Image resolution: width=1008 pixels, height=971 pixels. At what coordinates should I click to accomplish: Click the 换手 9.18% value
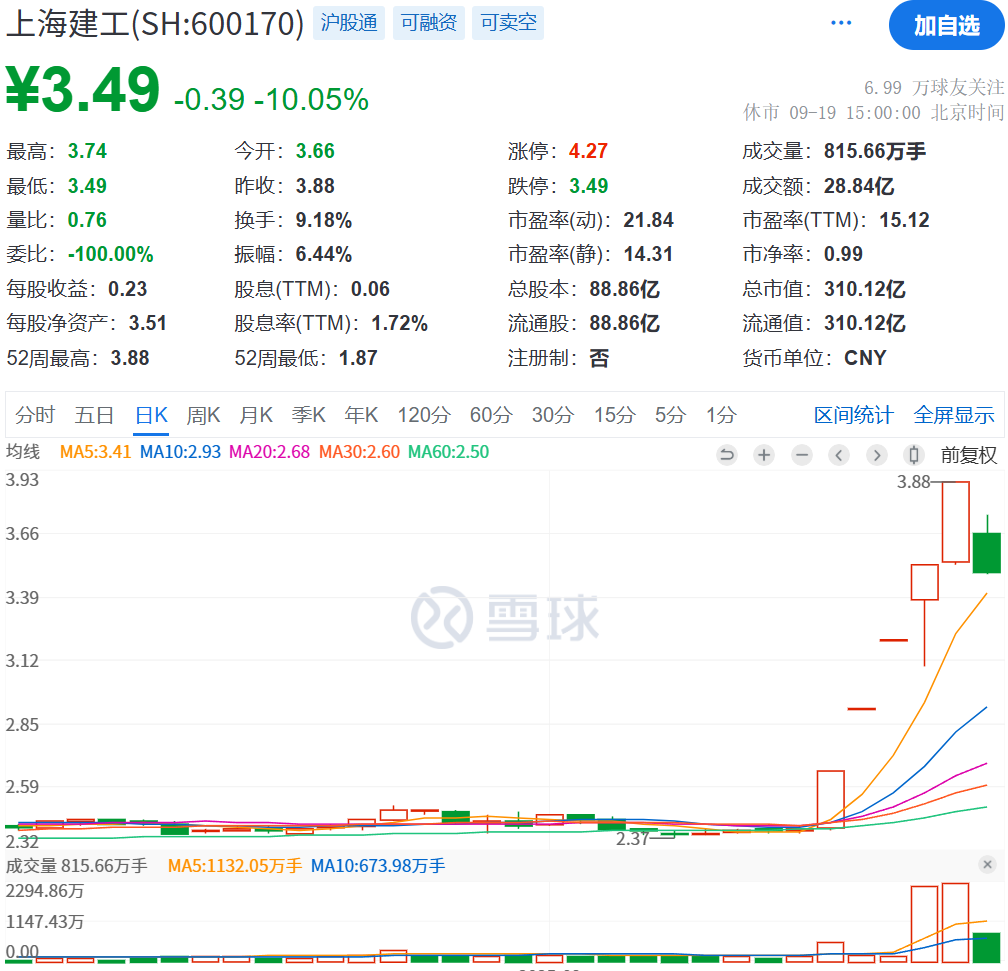point(323,221)
